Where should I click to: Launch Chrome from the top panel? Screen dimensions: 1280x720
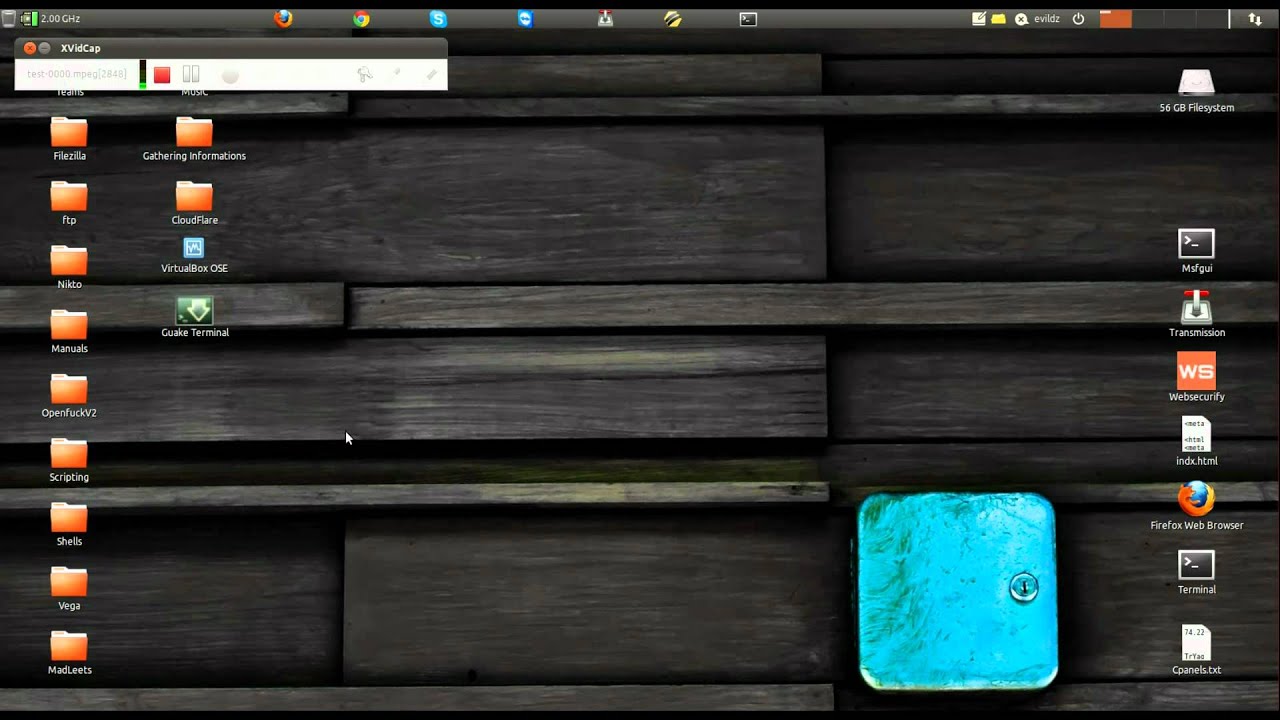(x=361, y=18)
